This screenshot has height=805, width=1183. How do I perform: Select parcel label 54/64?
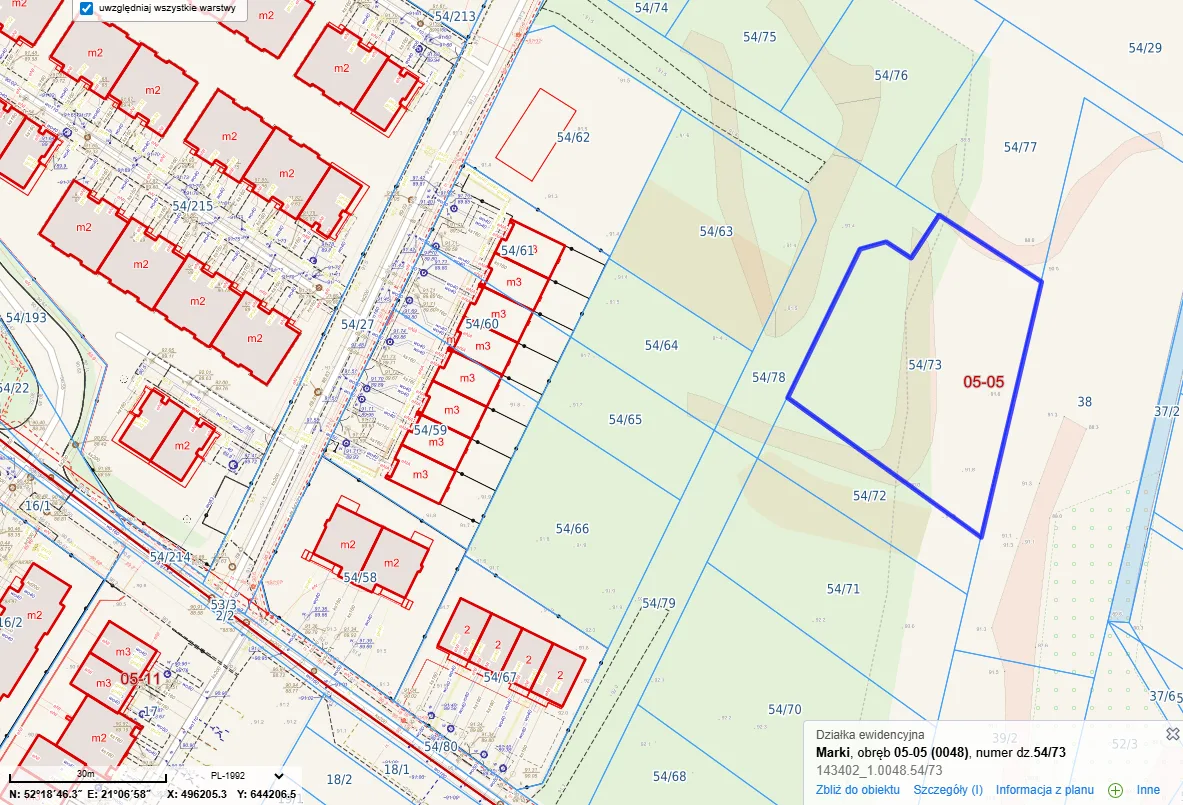pyautogui.click(x=661, y=346)
